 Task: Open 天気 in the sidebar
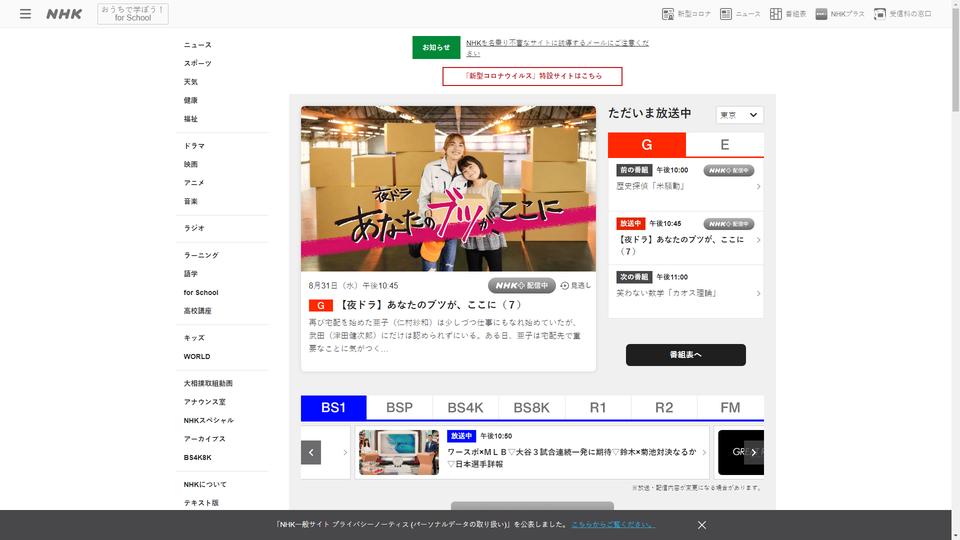click(x=190, y=81)
